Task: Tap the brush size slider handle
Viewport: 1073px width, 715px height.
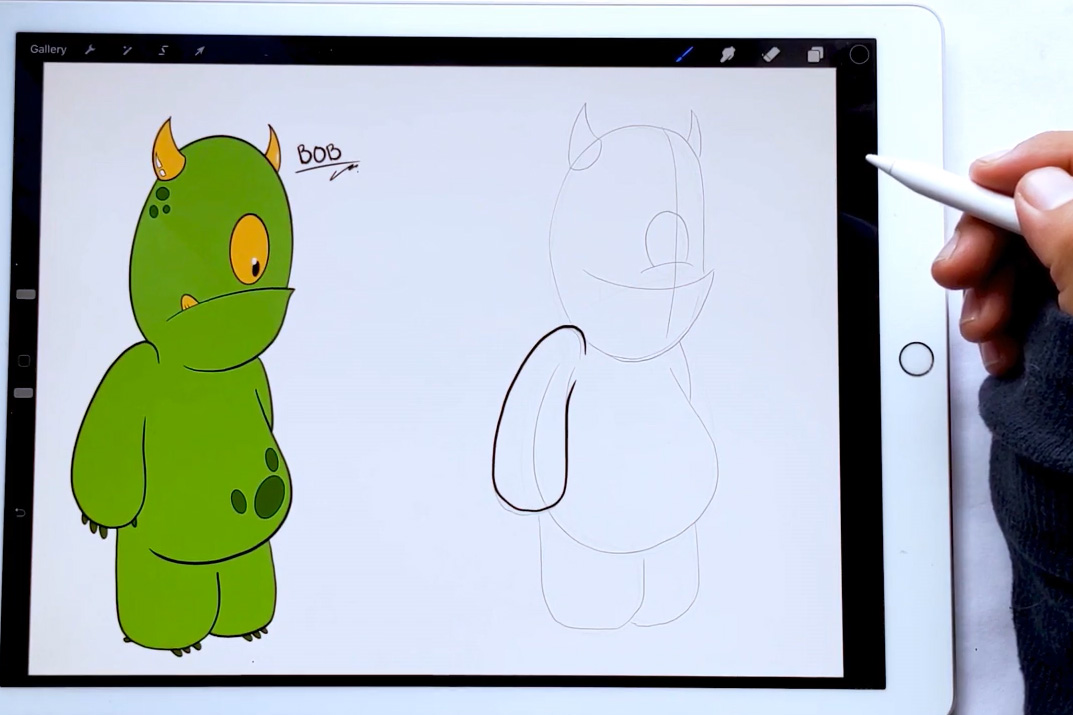Action: tap(26, 294)
